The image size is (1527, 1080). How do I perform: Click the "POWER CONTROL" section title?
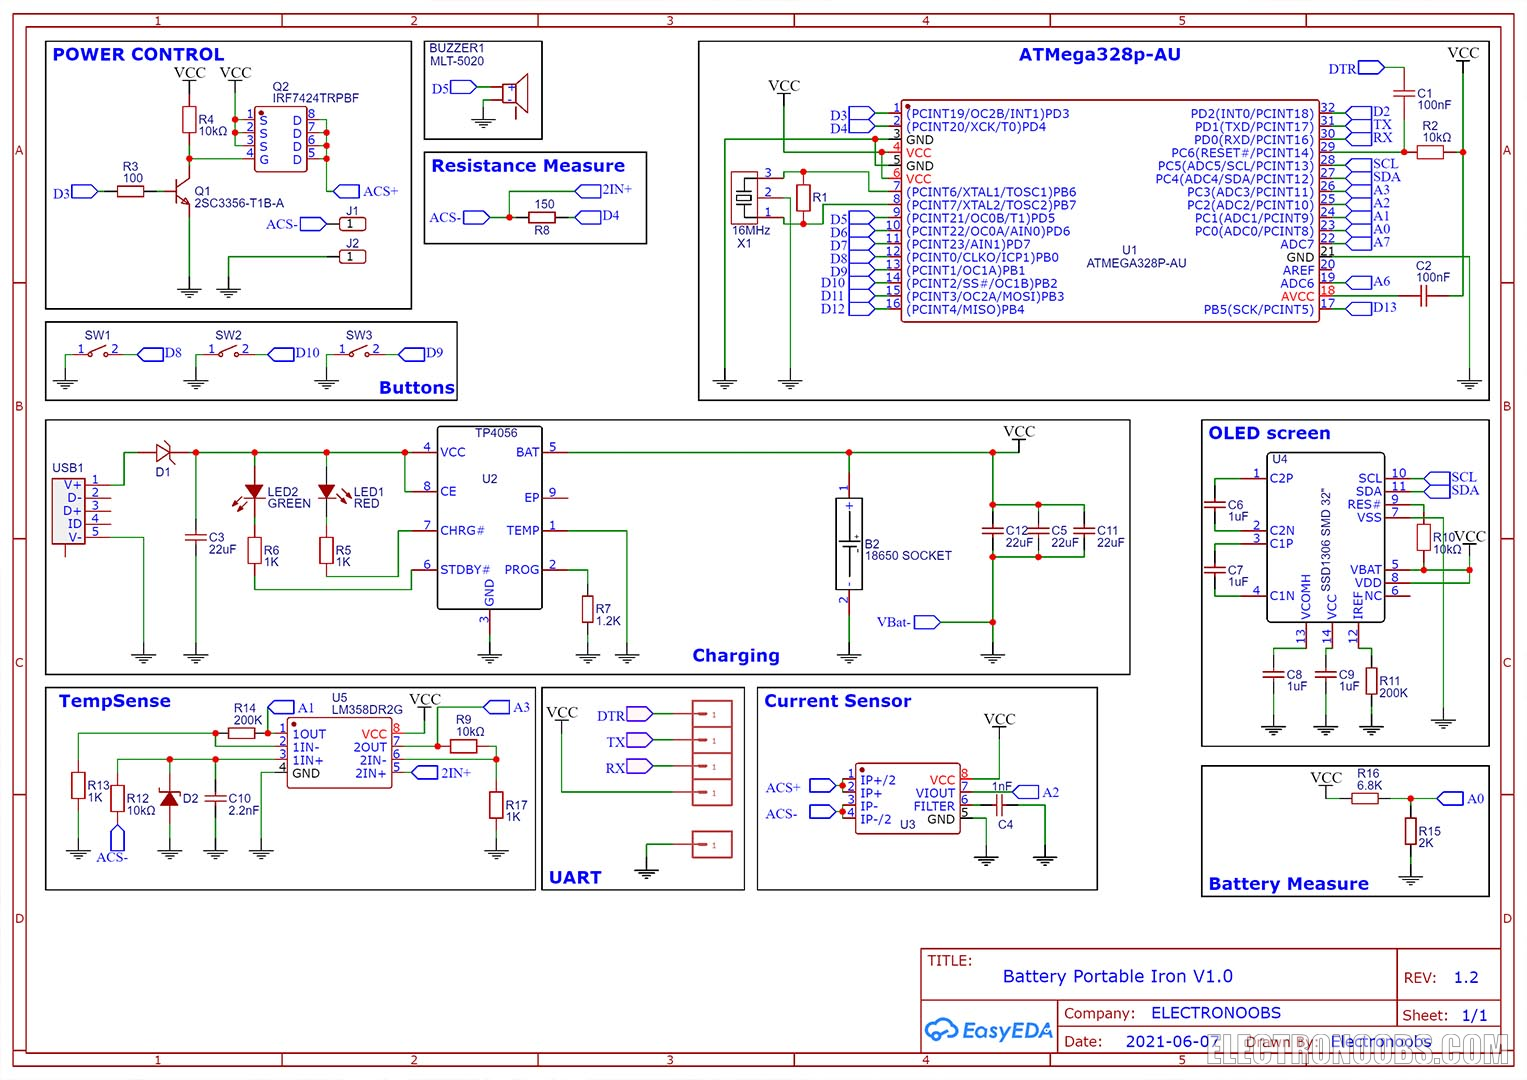tap(138, 55)
